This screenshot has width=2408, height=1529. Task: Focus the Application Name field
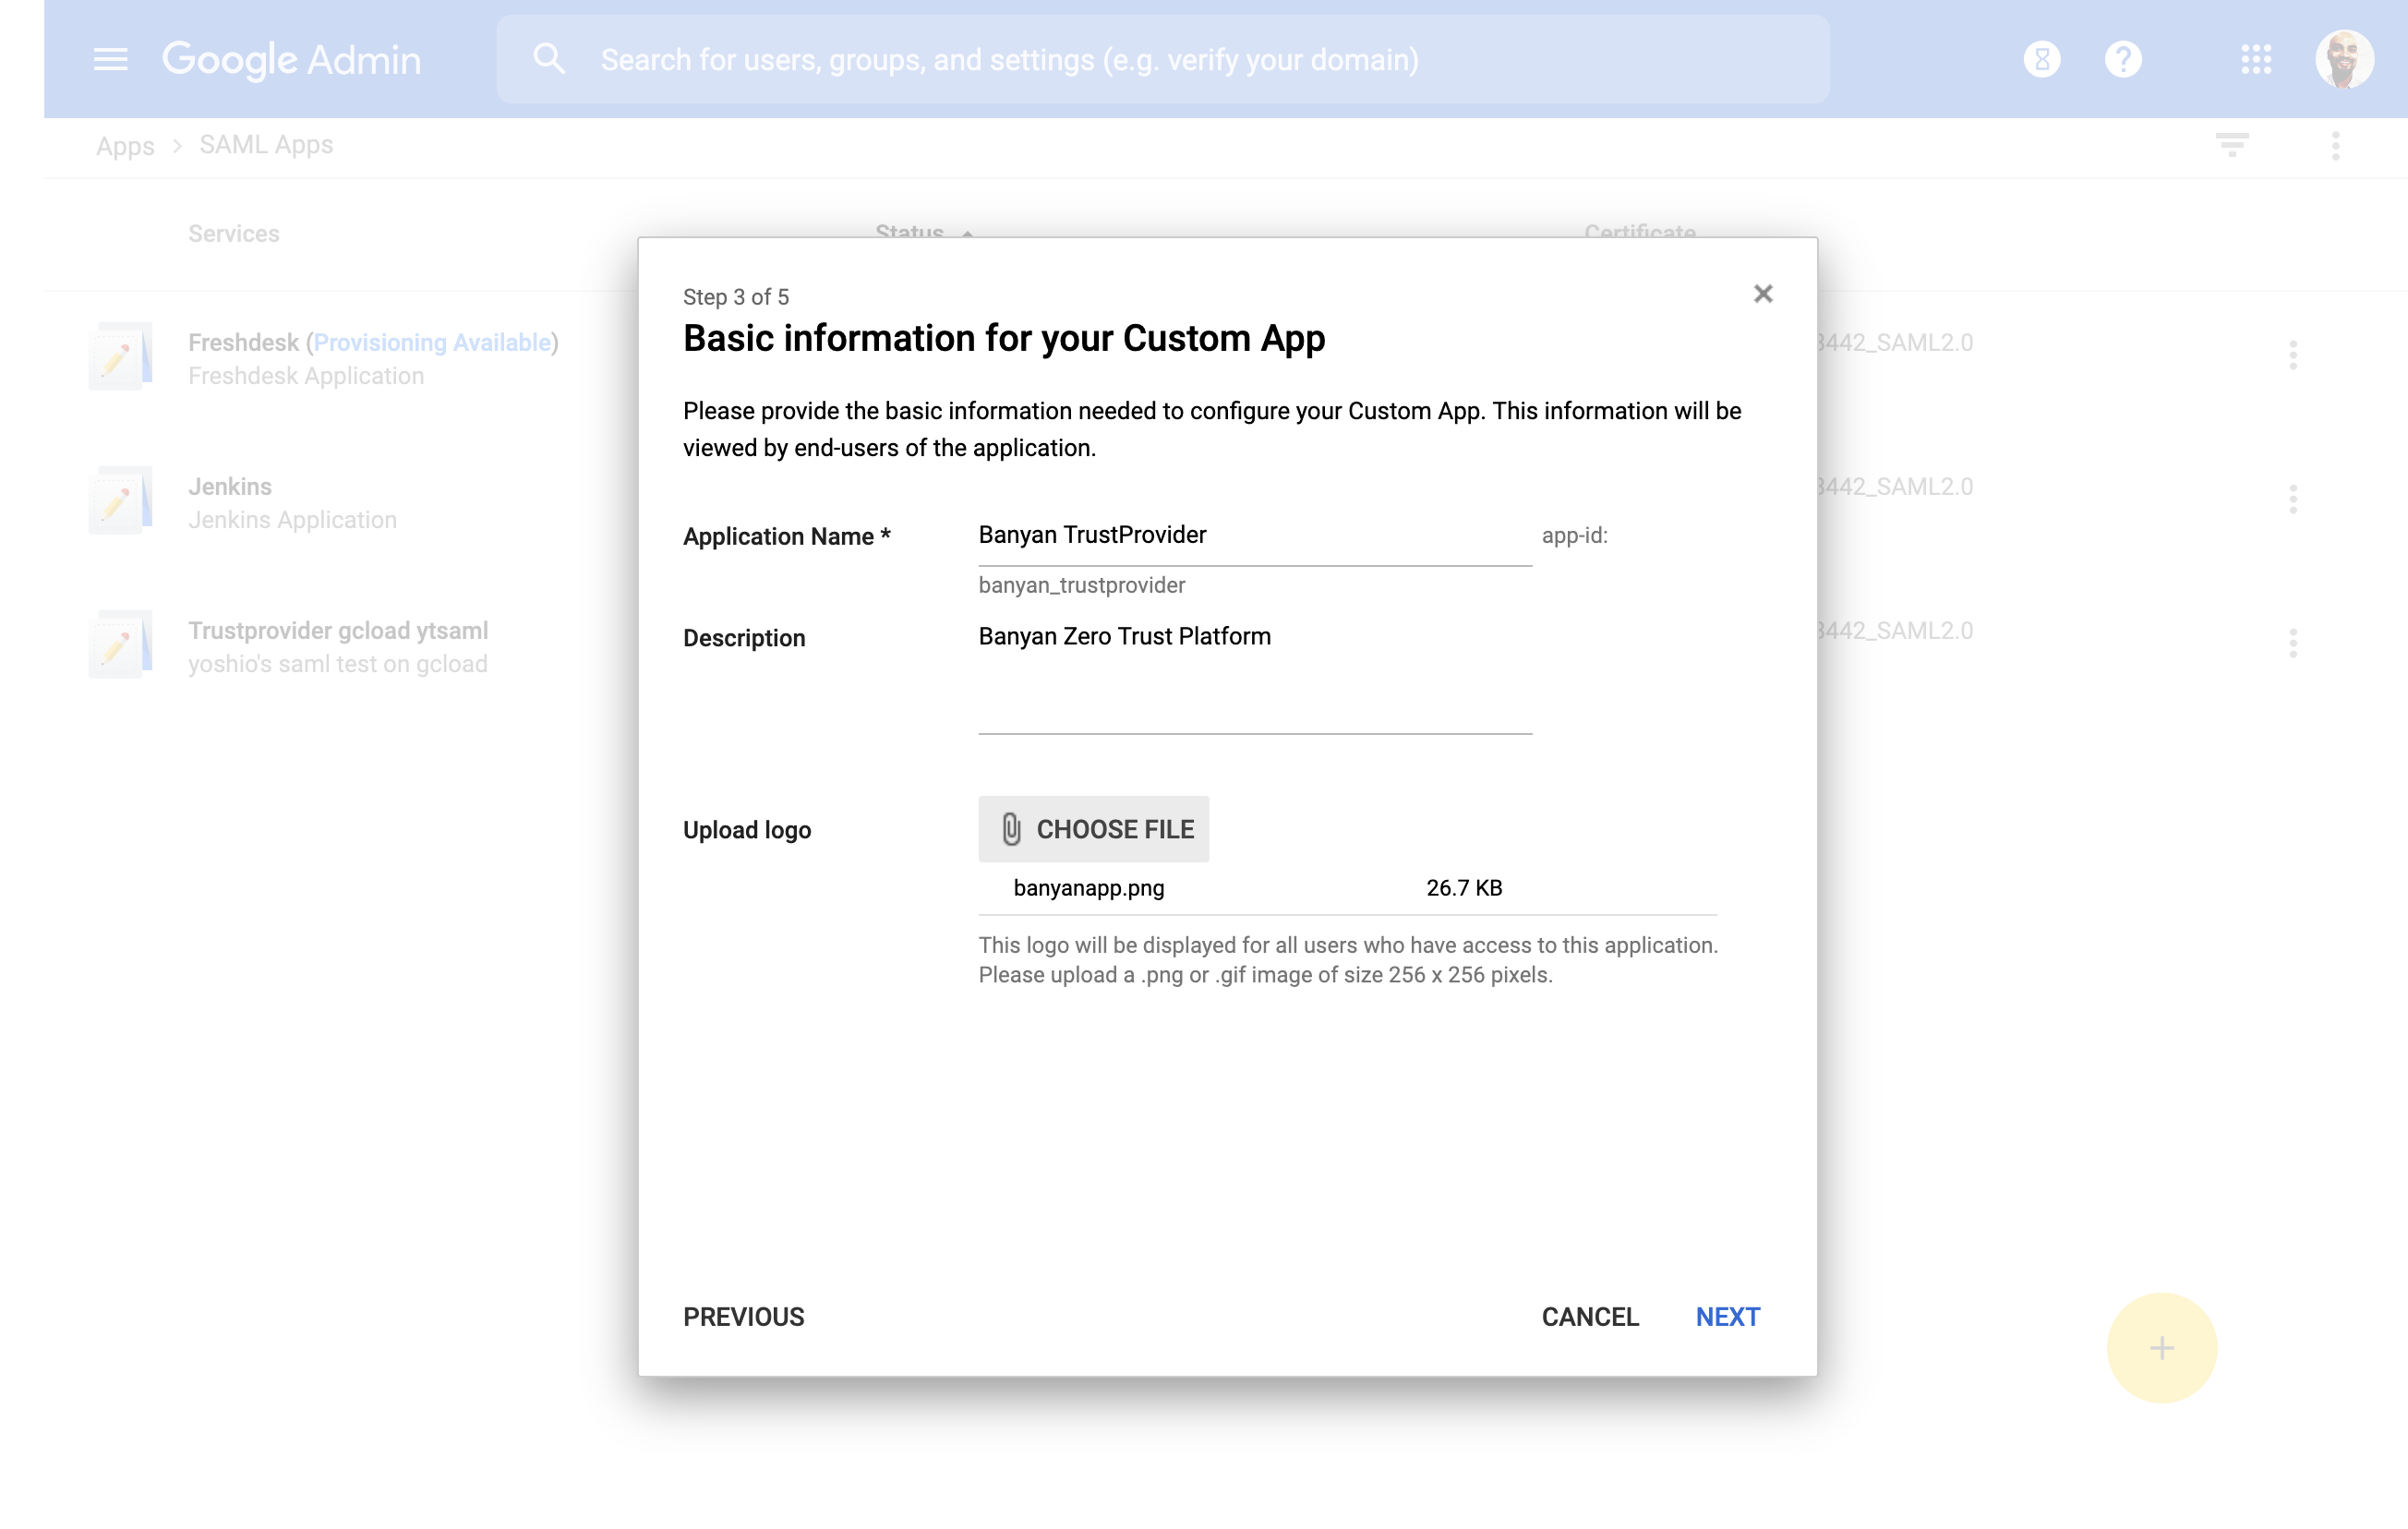coord(1255,537)
